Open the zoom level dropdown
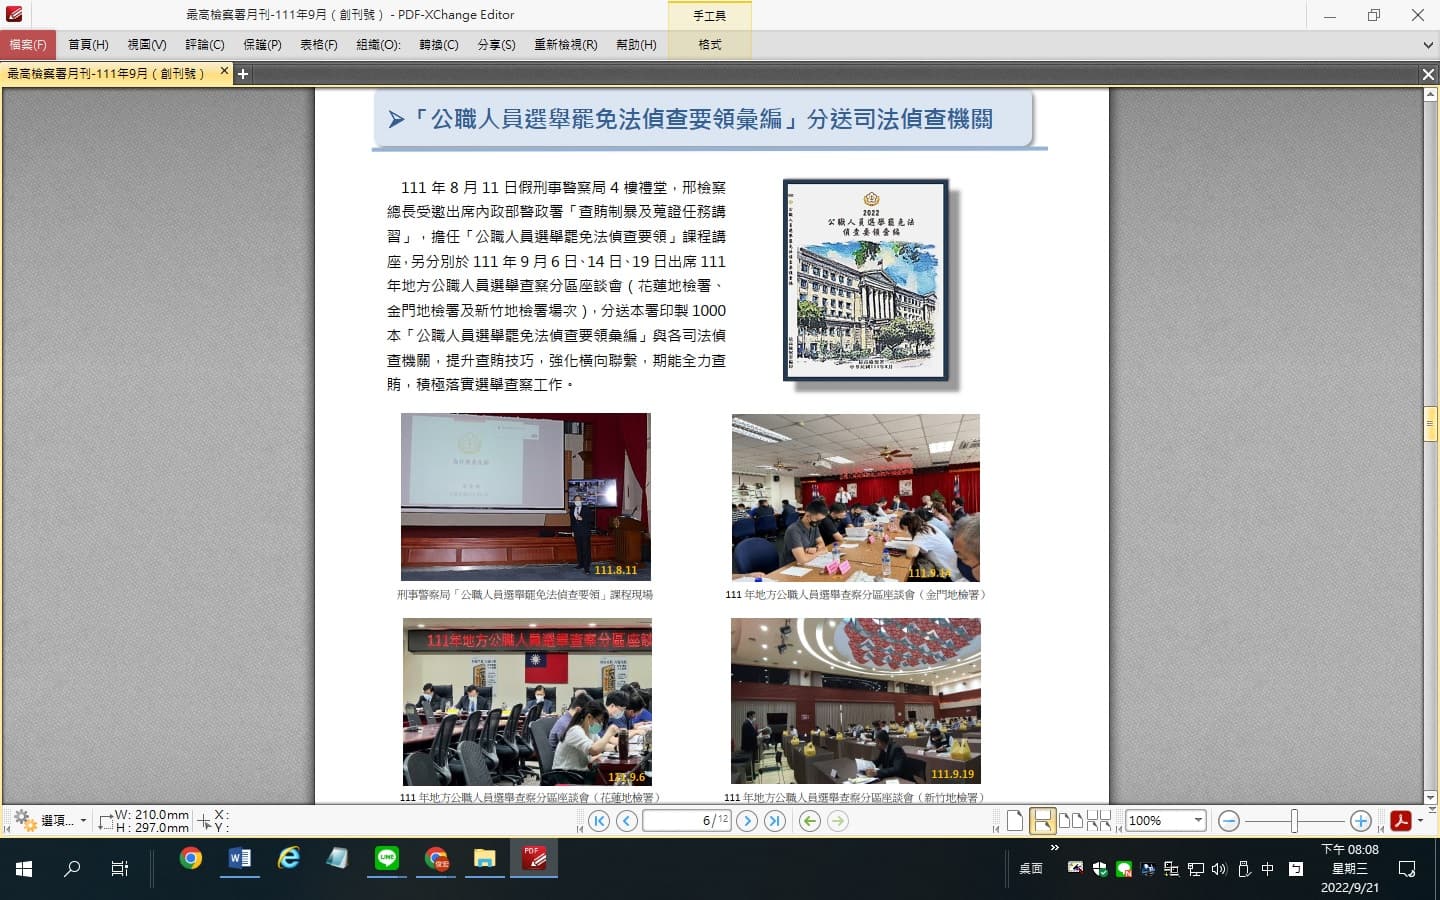This screenshot has height=900, width=1440. [1198, 821]
